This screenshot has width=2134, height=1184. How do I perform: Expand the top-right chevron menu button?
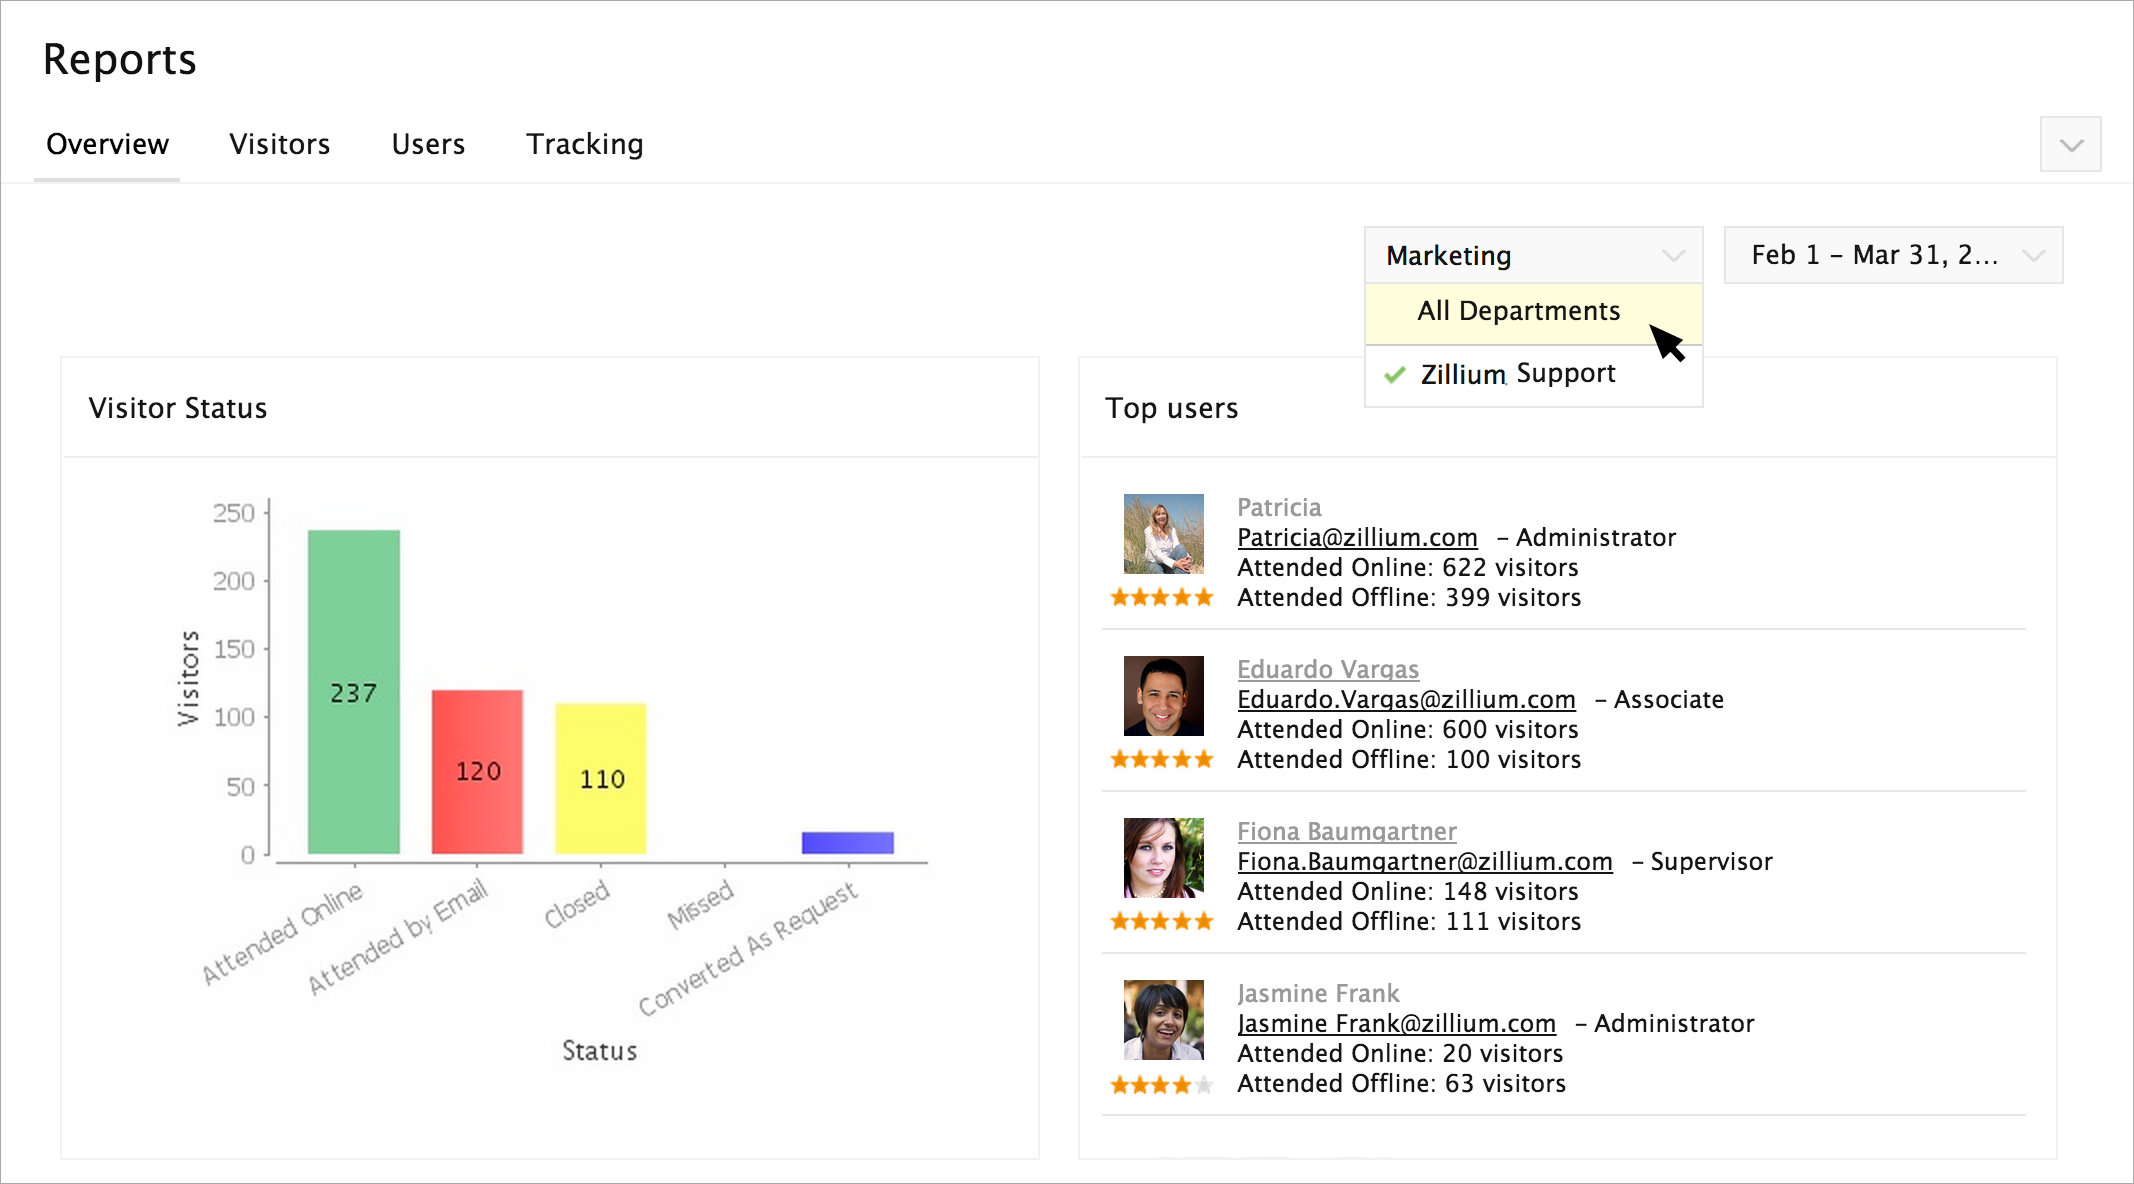click(x=2070, y=145)
